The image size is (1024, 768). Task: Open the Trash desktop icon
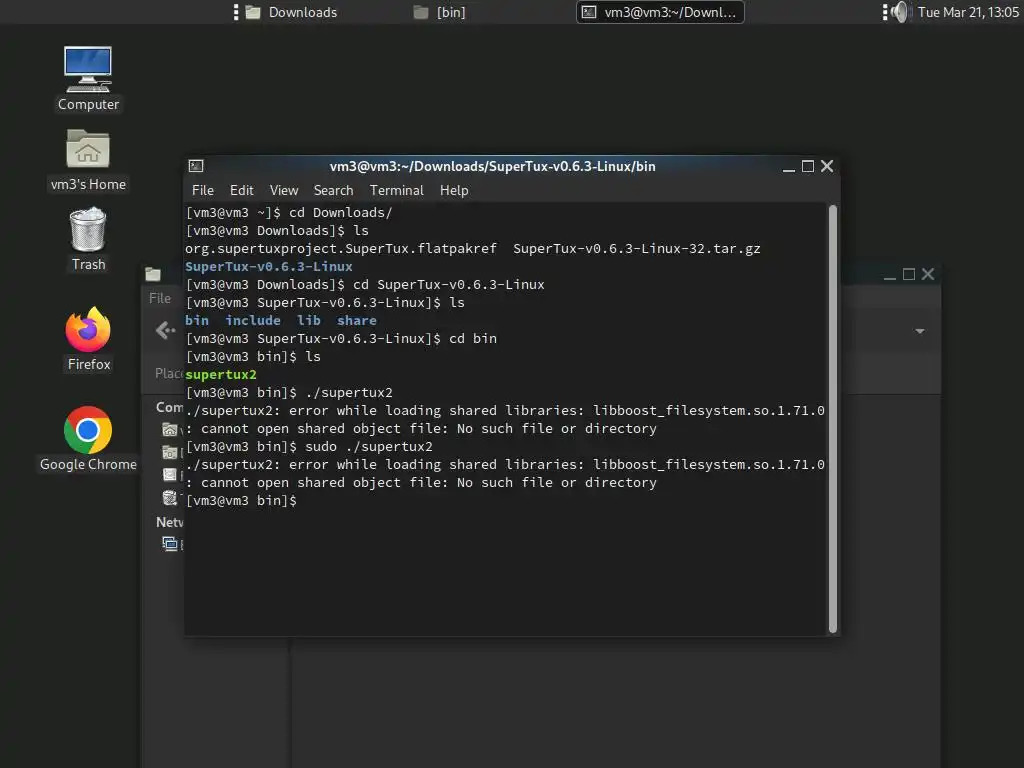point(88,239)
